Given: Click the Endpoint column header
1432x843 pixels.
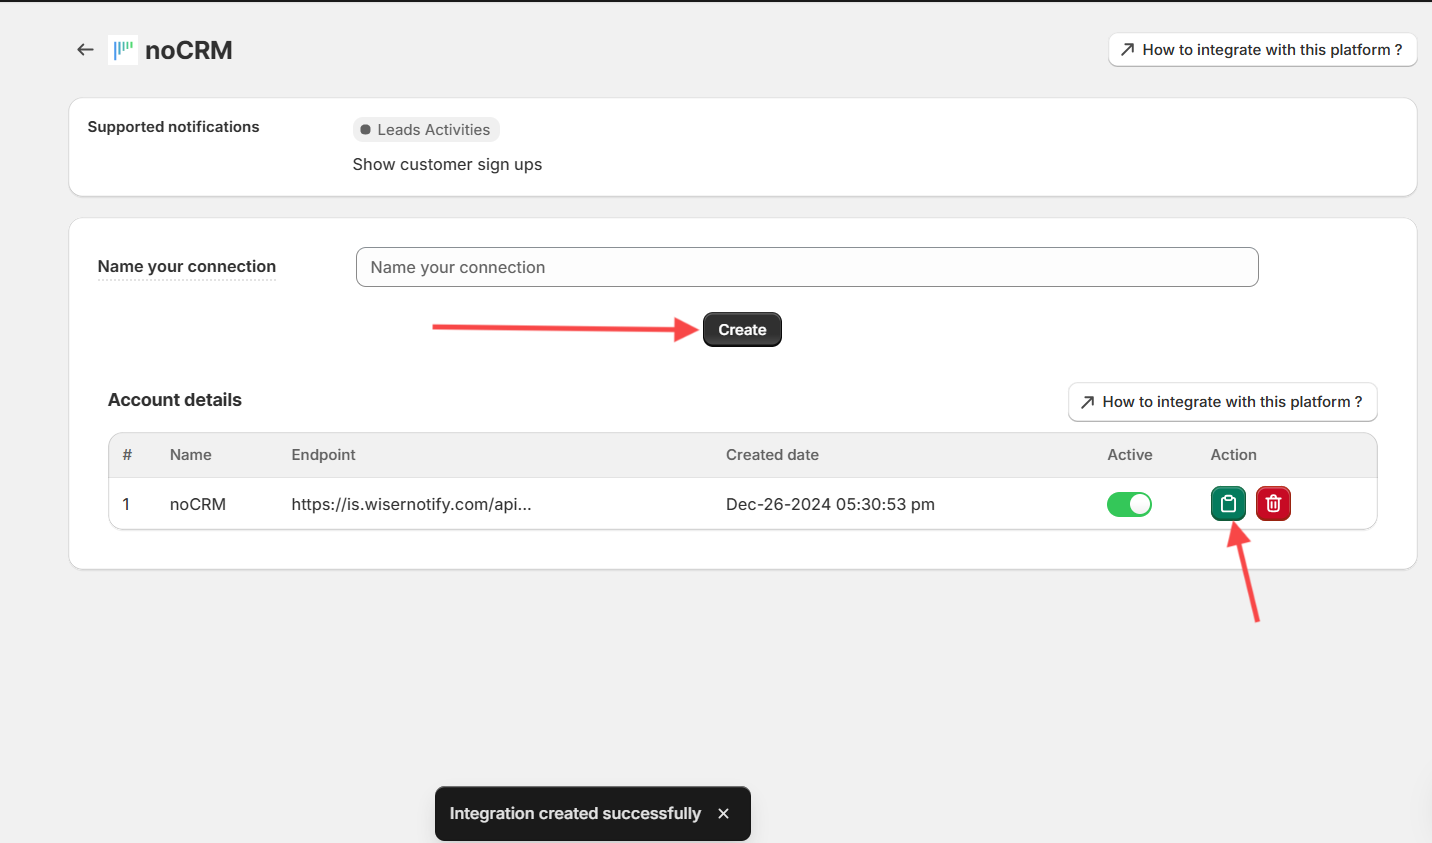Looking at the screenshot, I should pyautogui.click(x=323, y=455).
